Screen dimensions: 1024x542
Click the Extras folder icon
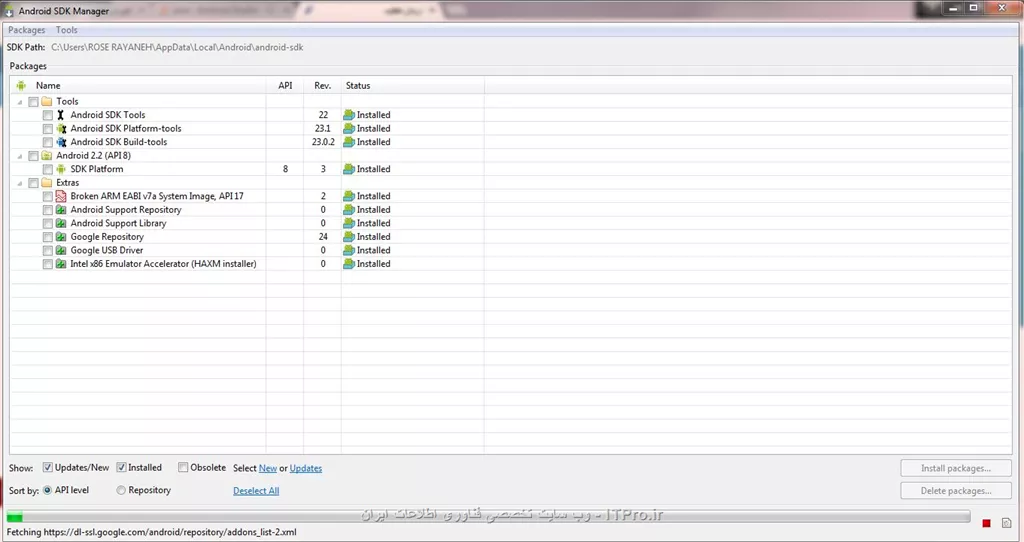46,183
